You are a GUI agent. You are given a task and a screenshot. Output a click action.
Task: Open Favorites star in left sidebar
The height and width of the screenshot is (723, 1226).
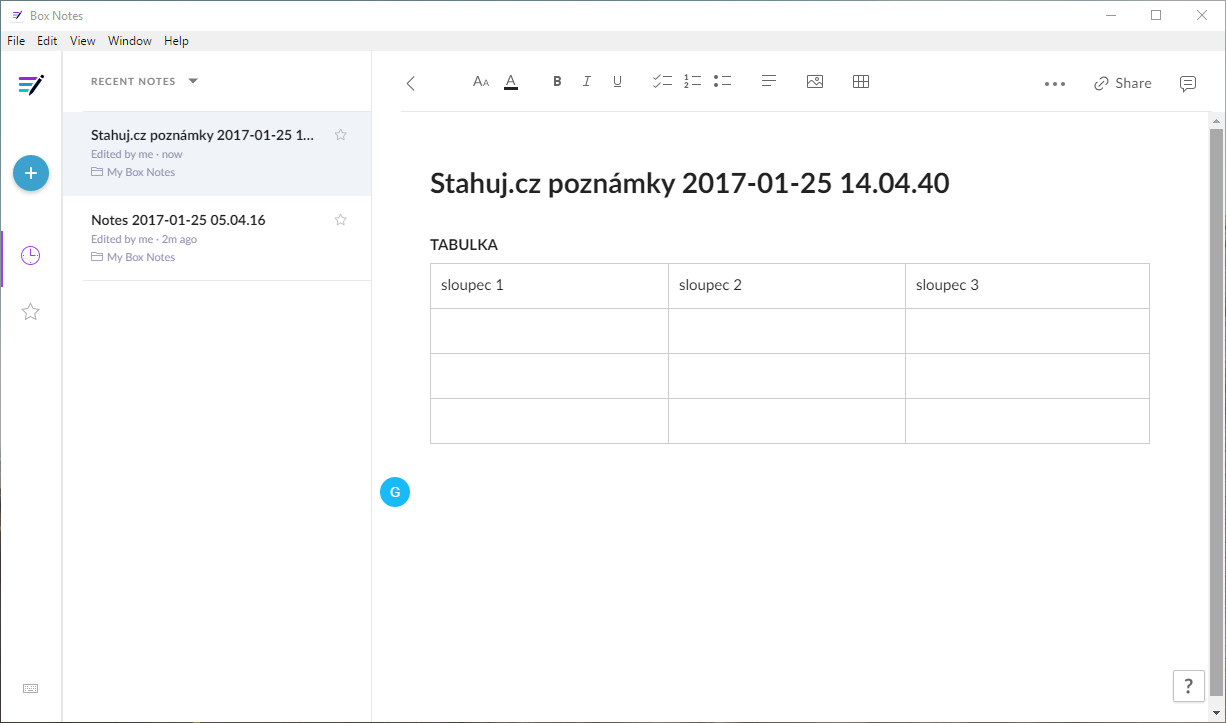pos(31,312)
